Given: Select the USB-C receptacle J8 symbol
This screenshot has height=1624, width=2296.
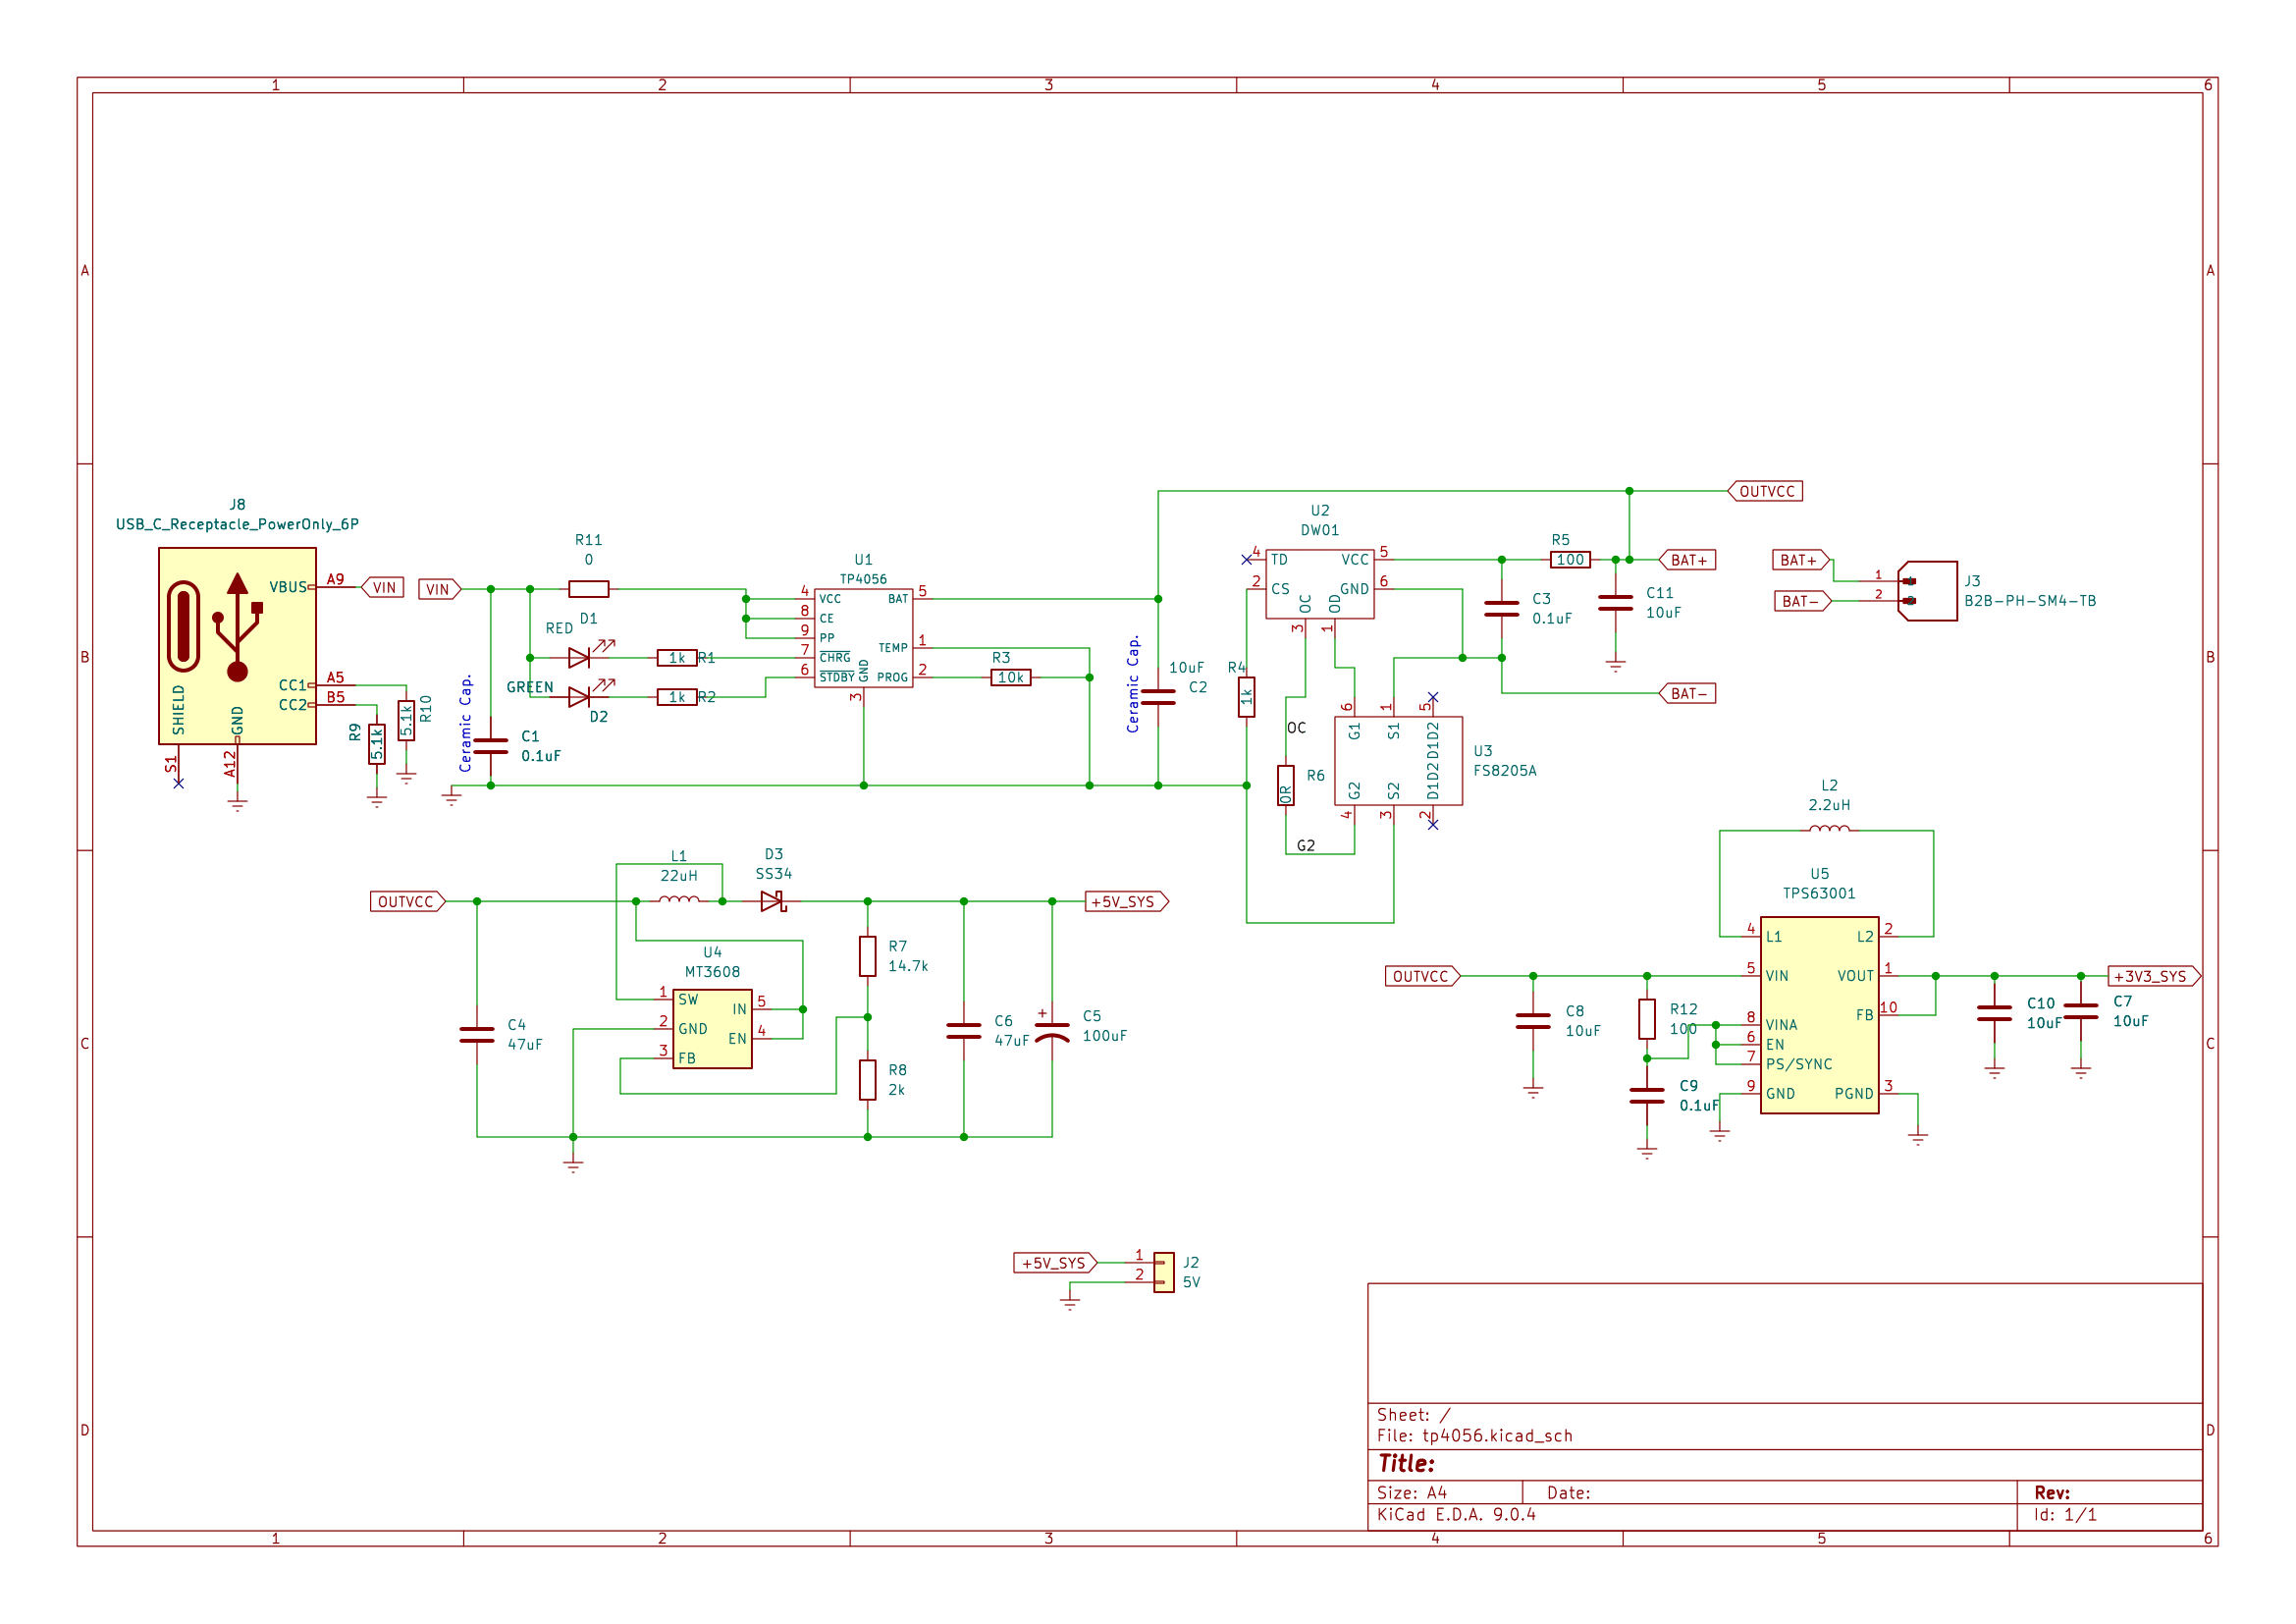Looking at the screenshot, I should tap(237, 646).
